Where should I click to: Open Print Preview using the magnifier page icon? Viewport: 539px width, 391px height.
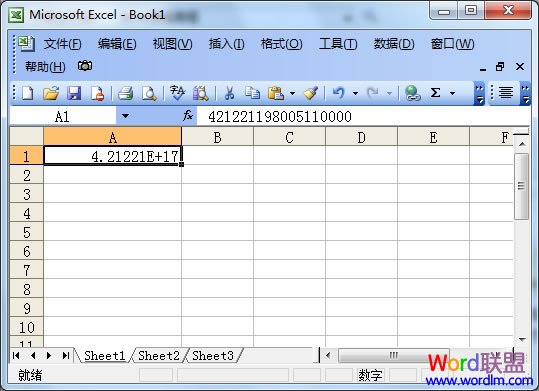149,93
